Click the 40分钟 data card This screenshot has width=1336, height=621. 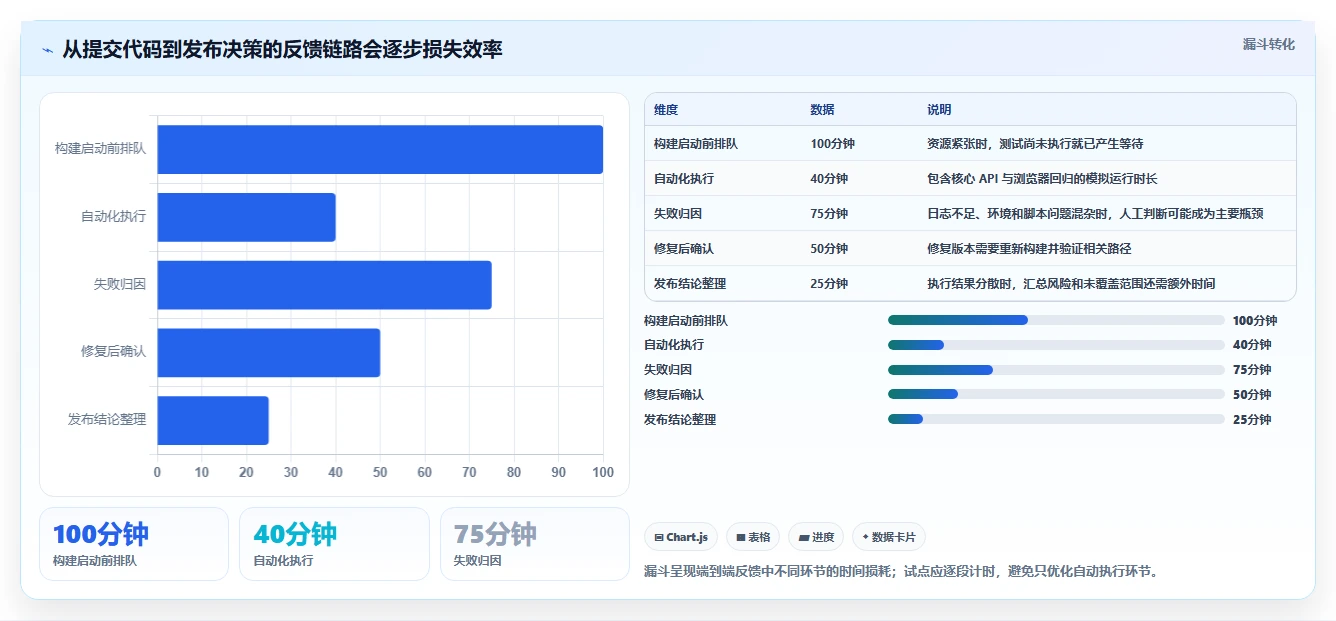[x=334, y=544]
